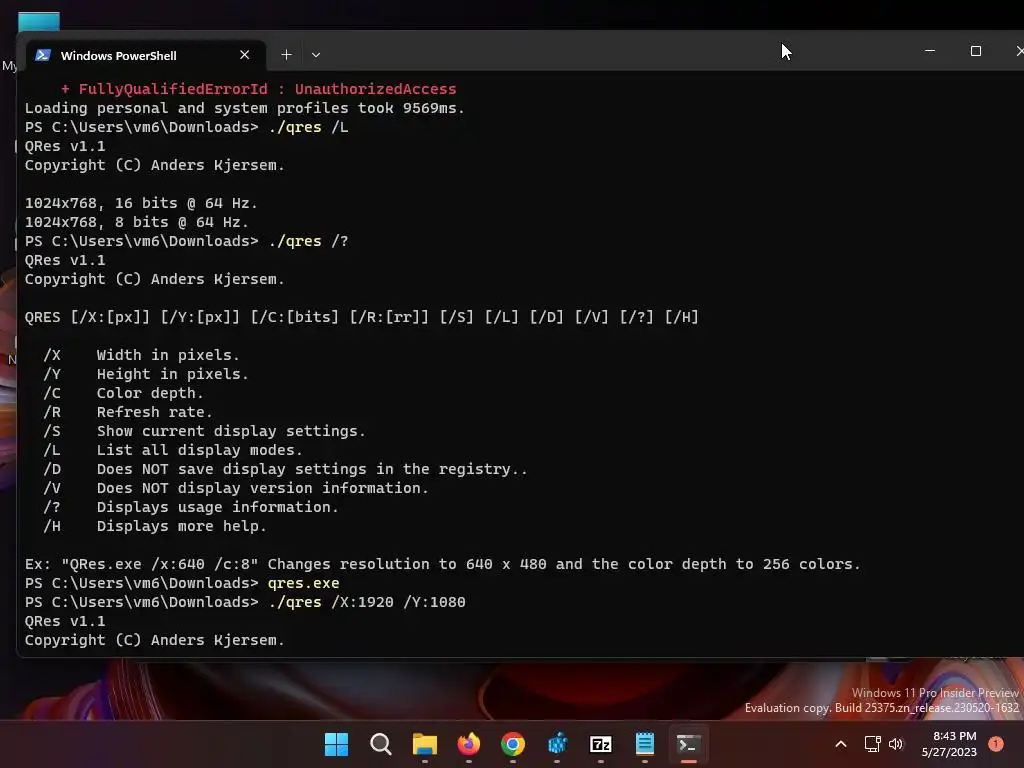The height and width of the screenshot is (768, 1024).
Task: Open the blue cubes app in taskbar
Action: (557, 744)
